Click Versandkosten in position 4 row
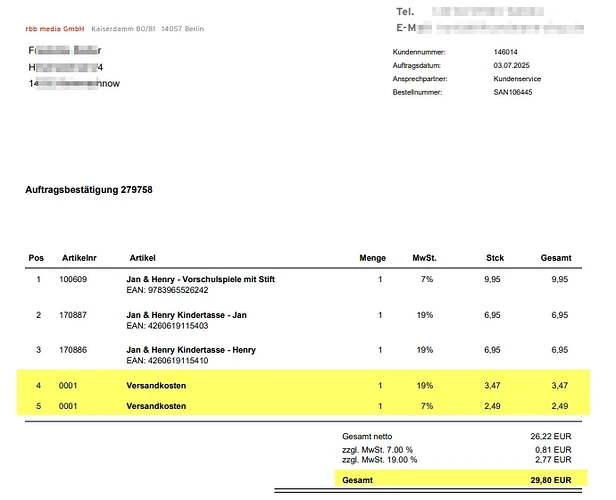Screen dimensions: 616x500 click(156, 386)
